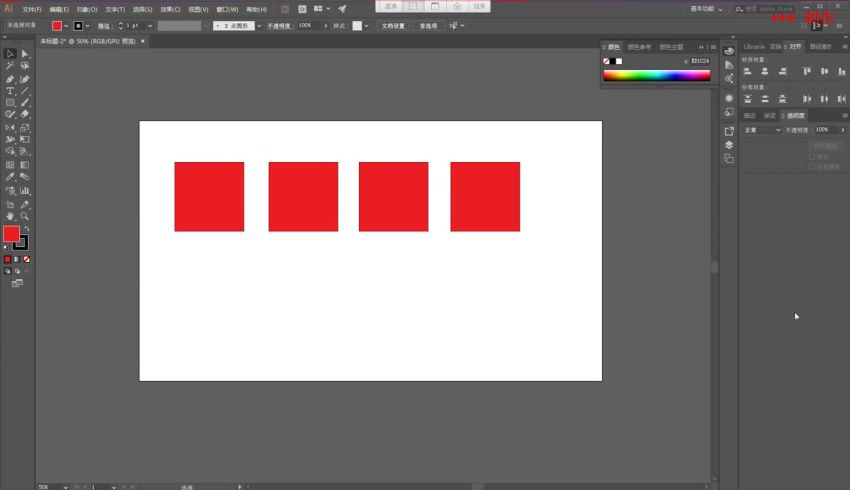Click the color spectrum bar
The height and width of the screenshot is (490, 850).
[656, 76]
